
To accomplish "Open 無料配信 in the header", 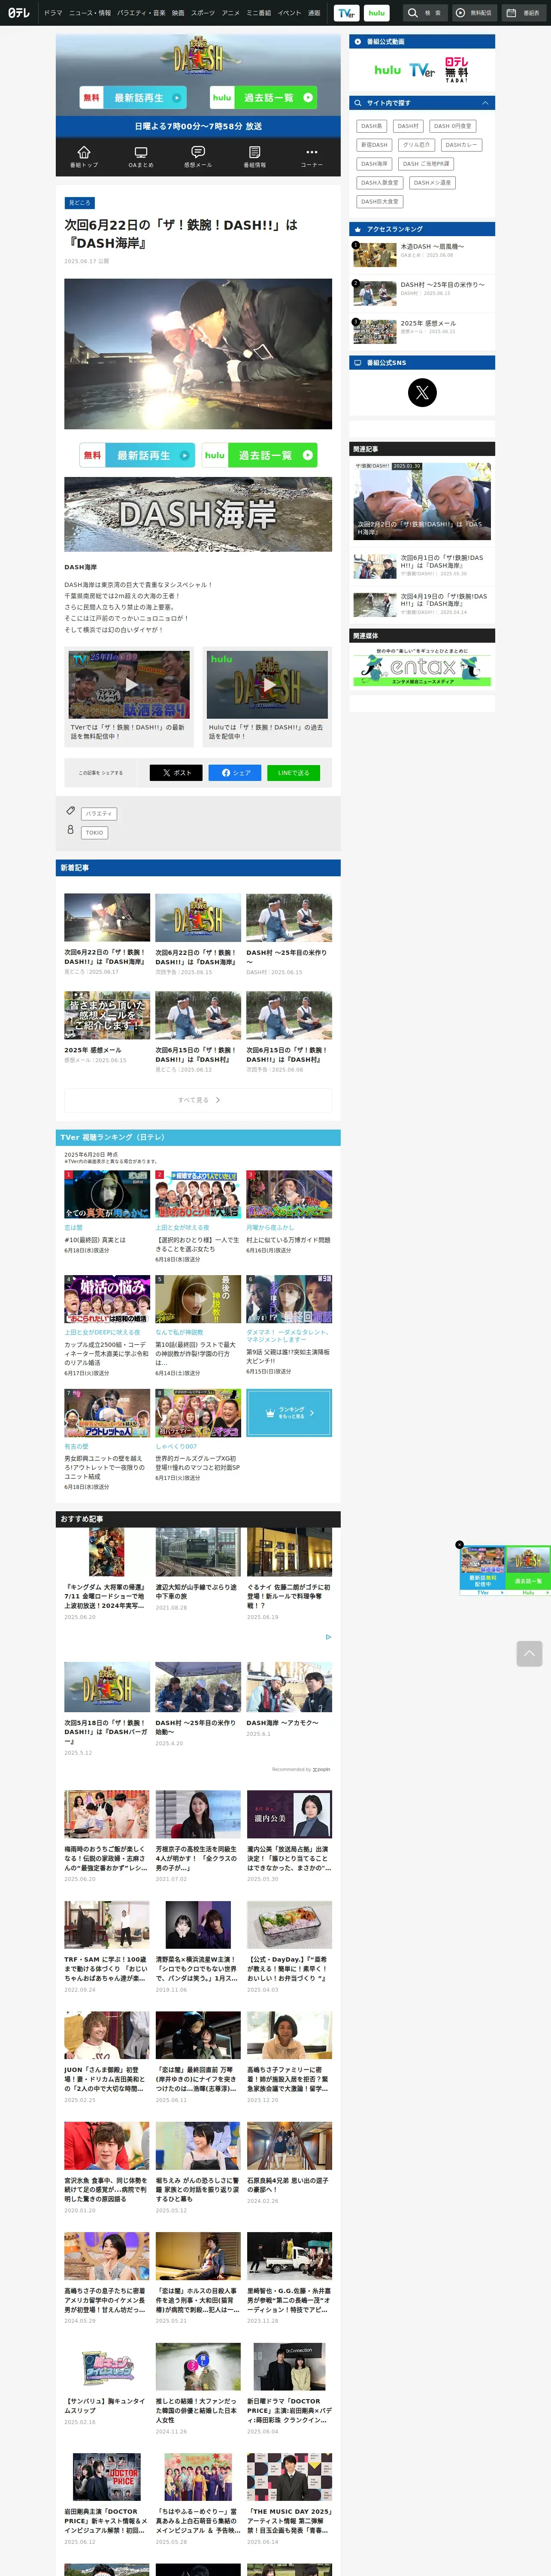I will pos(474,13).
